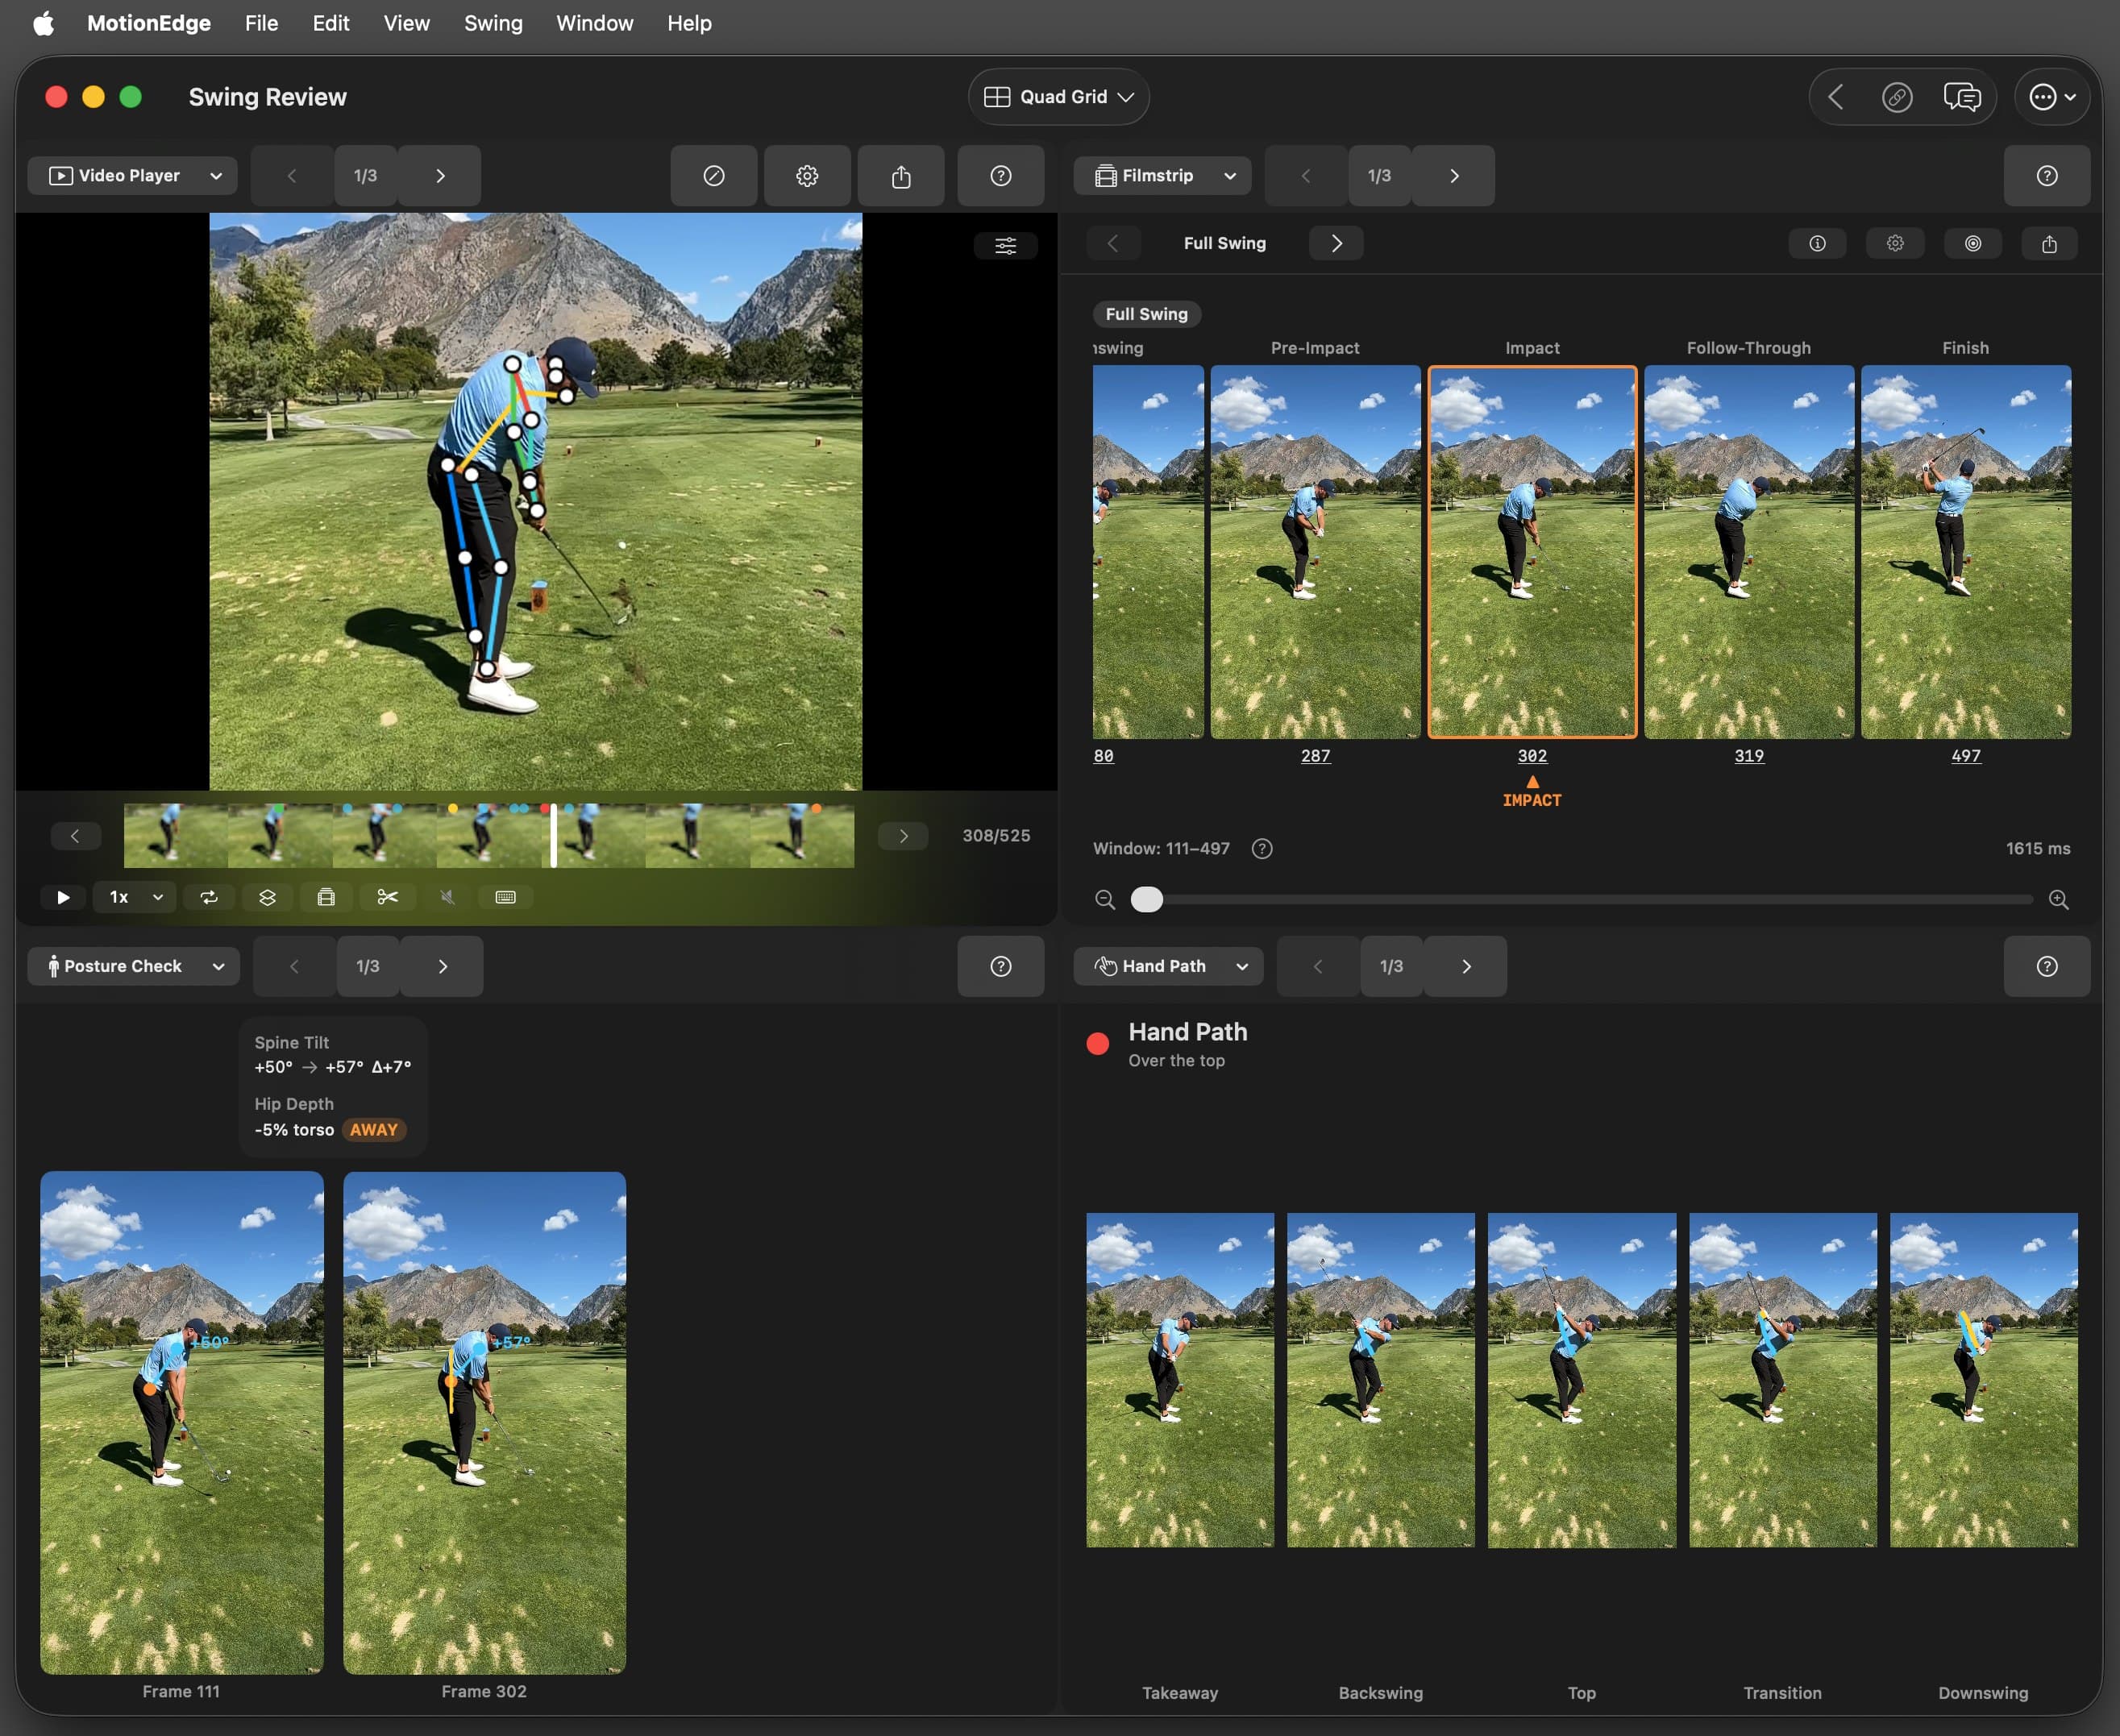
Task: Click the filmstrip zoom slider handle
Action: 1147,900
